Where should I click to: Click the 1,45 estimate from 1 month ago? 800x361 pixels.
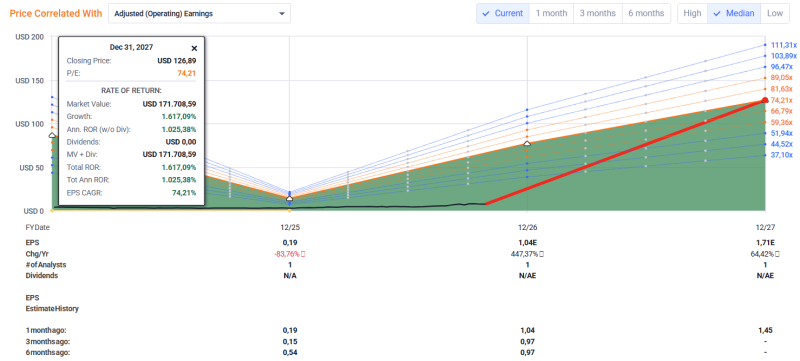(x=765, y=330)
